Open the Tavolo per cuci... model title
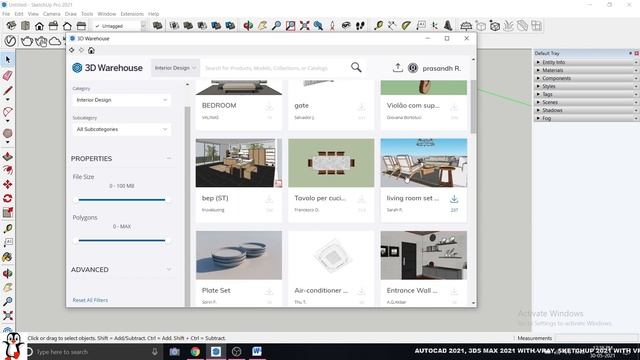The image size is (640, 360). 320,198
